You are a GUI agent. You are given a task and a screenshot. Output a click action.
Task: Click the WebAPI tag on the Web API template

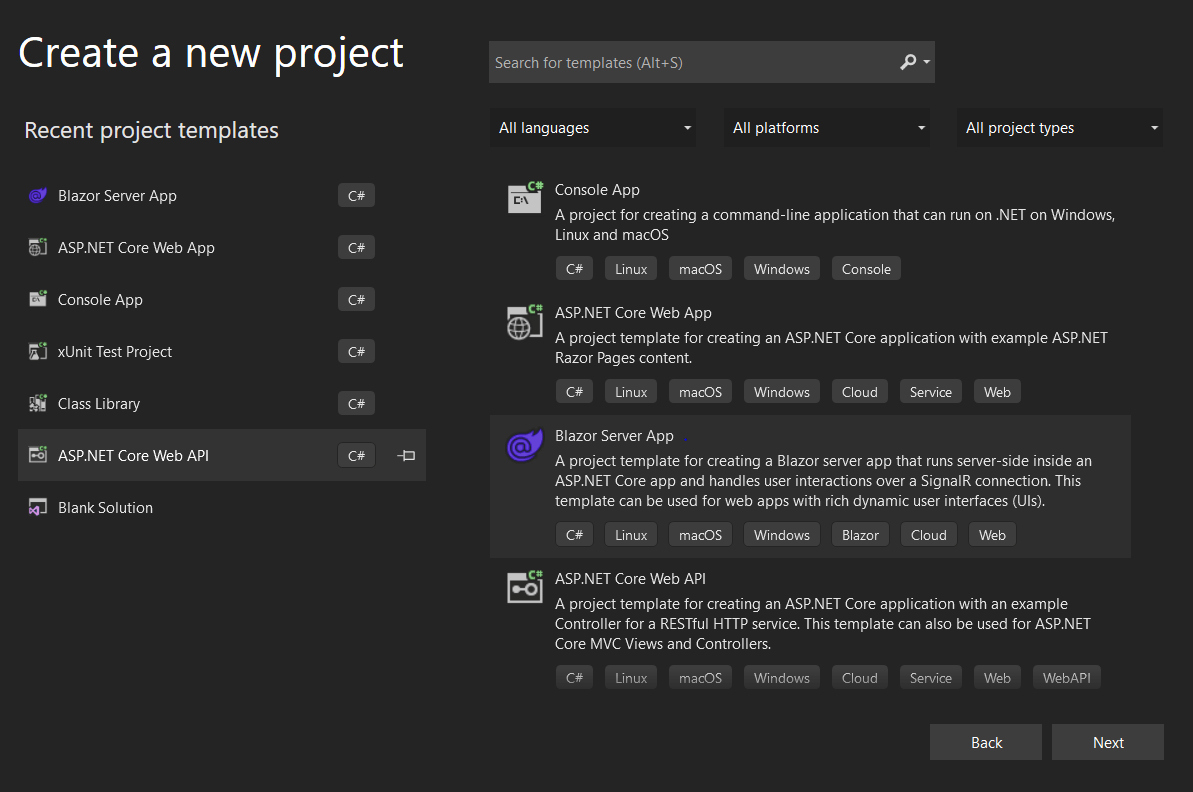1066,677
